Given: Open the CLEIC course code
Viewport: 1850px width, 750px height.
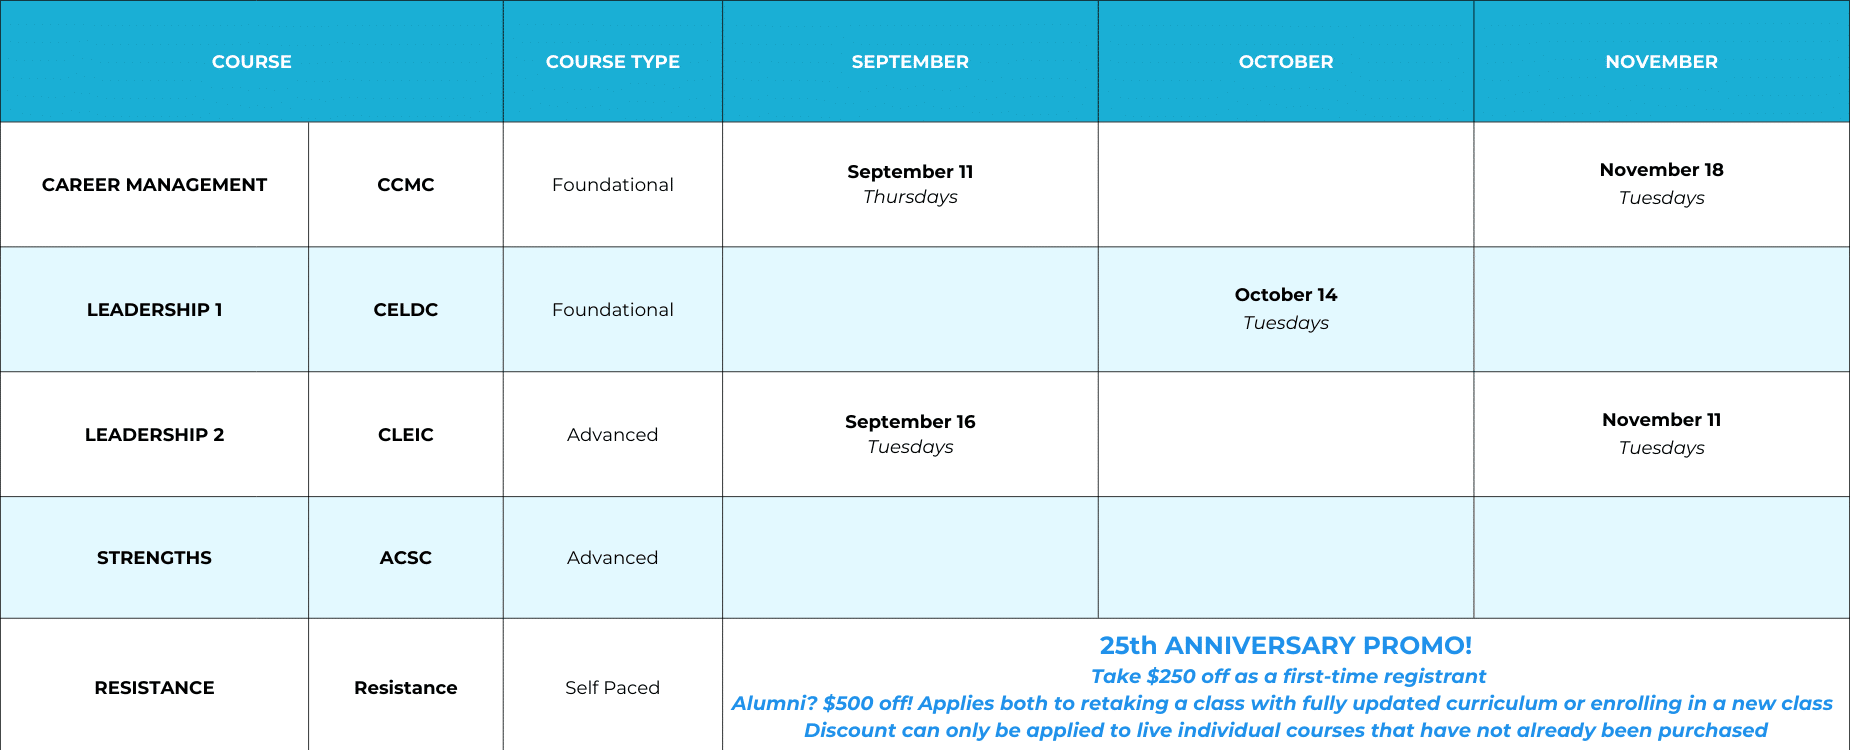Looking at the screenshot, I should [x=405, y=435].
